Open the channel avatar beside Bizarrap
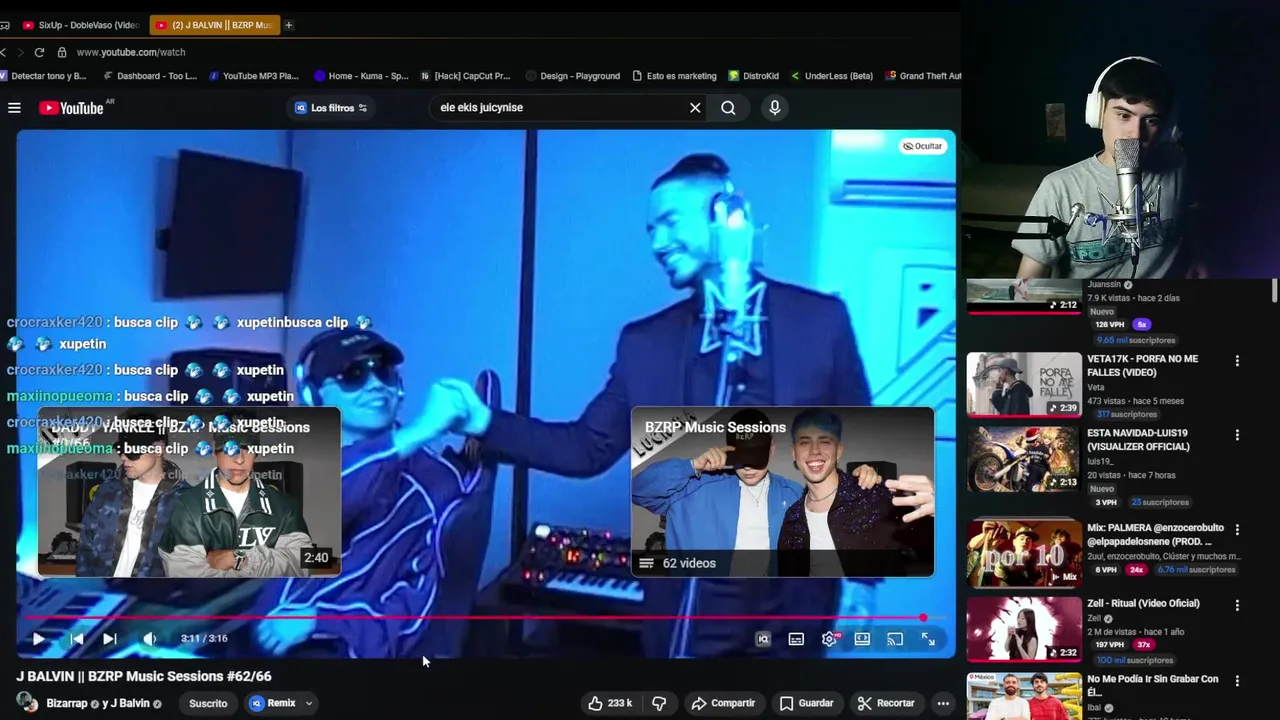 pyautogui.click(x=27, y=702)
